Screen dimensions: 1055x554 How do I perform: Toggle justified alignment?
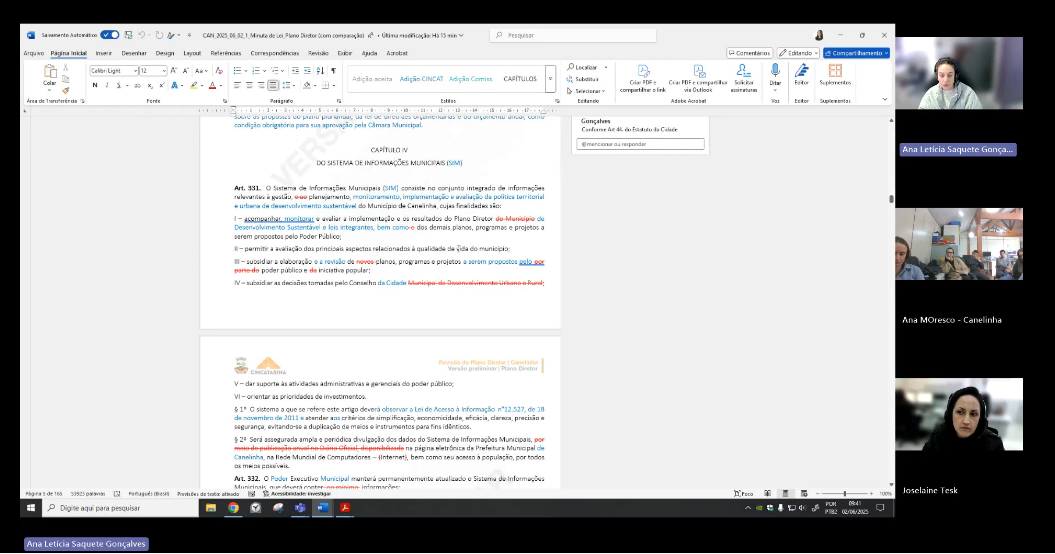272,85
